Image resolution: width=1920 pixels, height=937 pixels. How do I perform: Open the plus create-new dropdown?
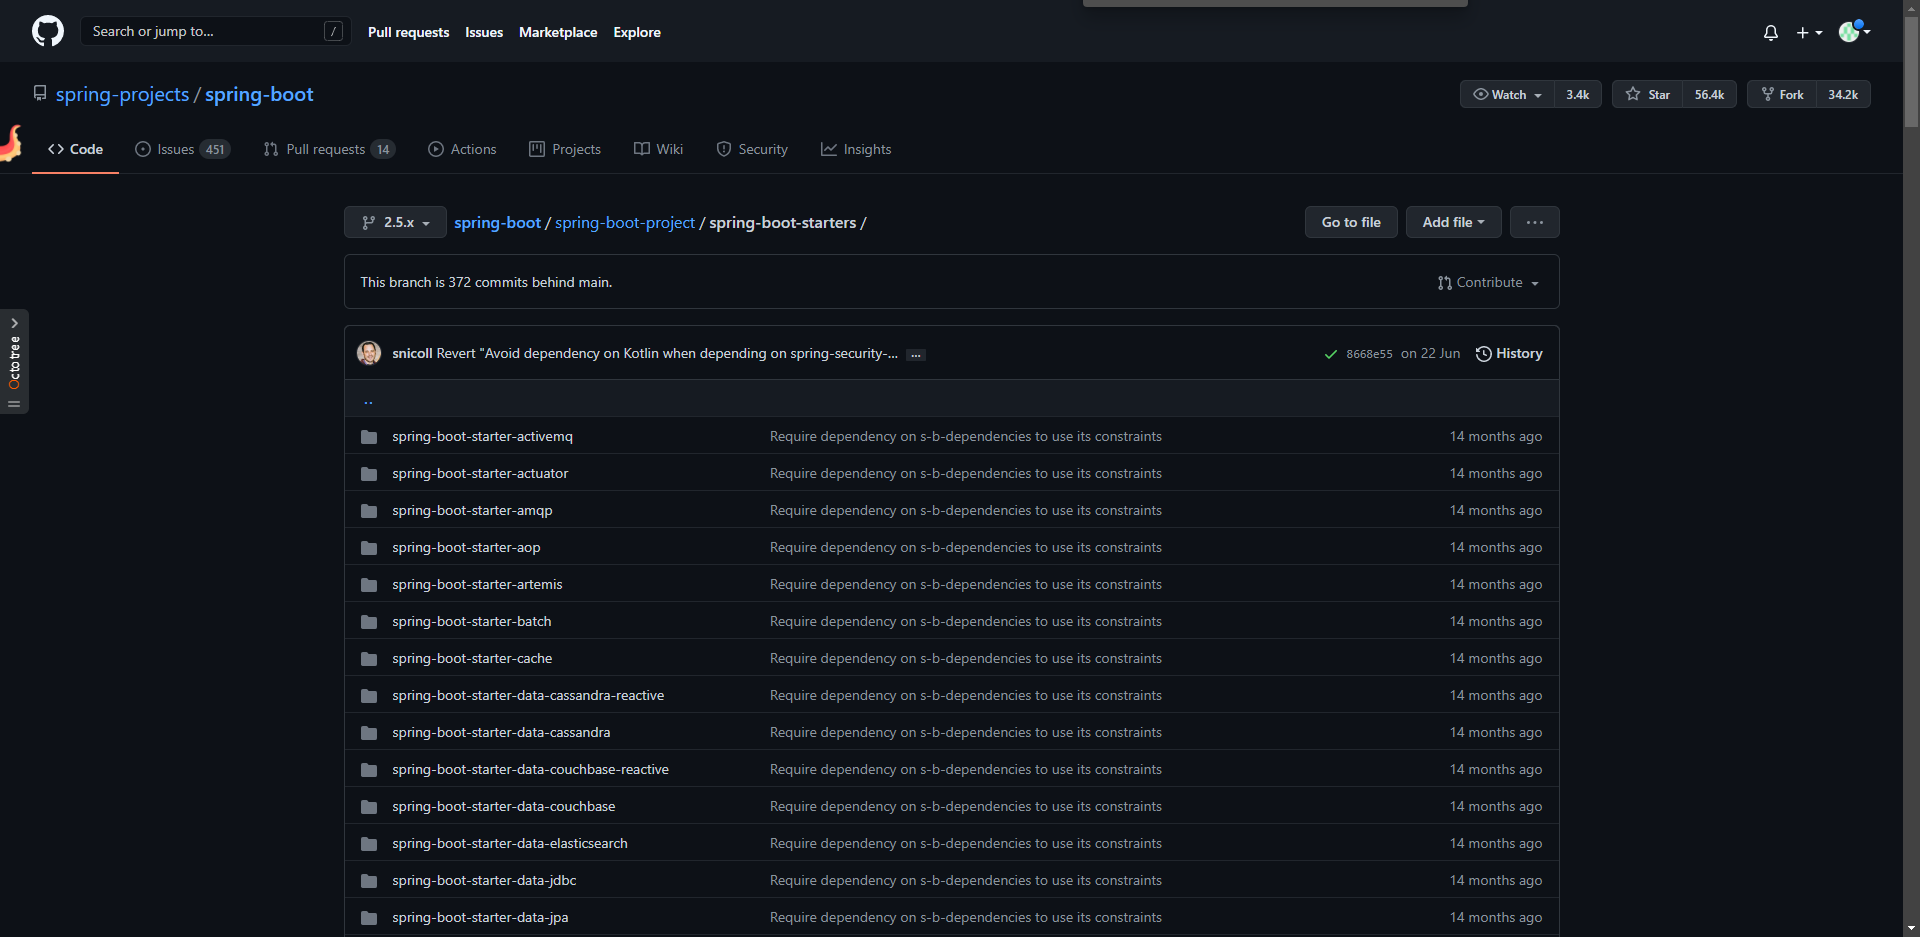pyautogui.click(x=1809, y=32)
